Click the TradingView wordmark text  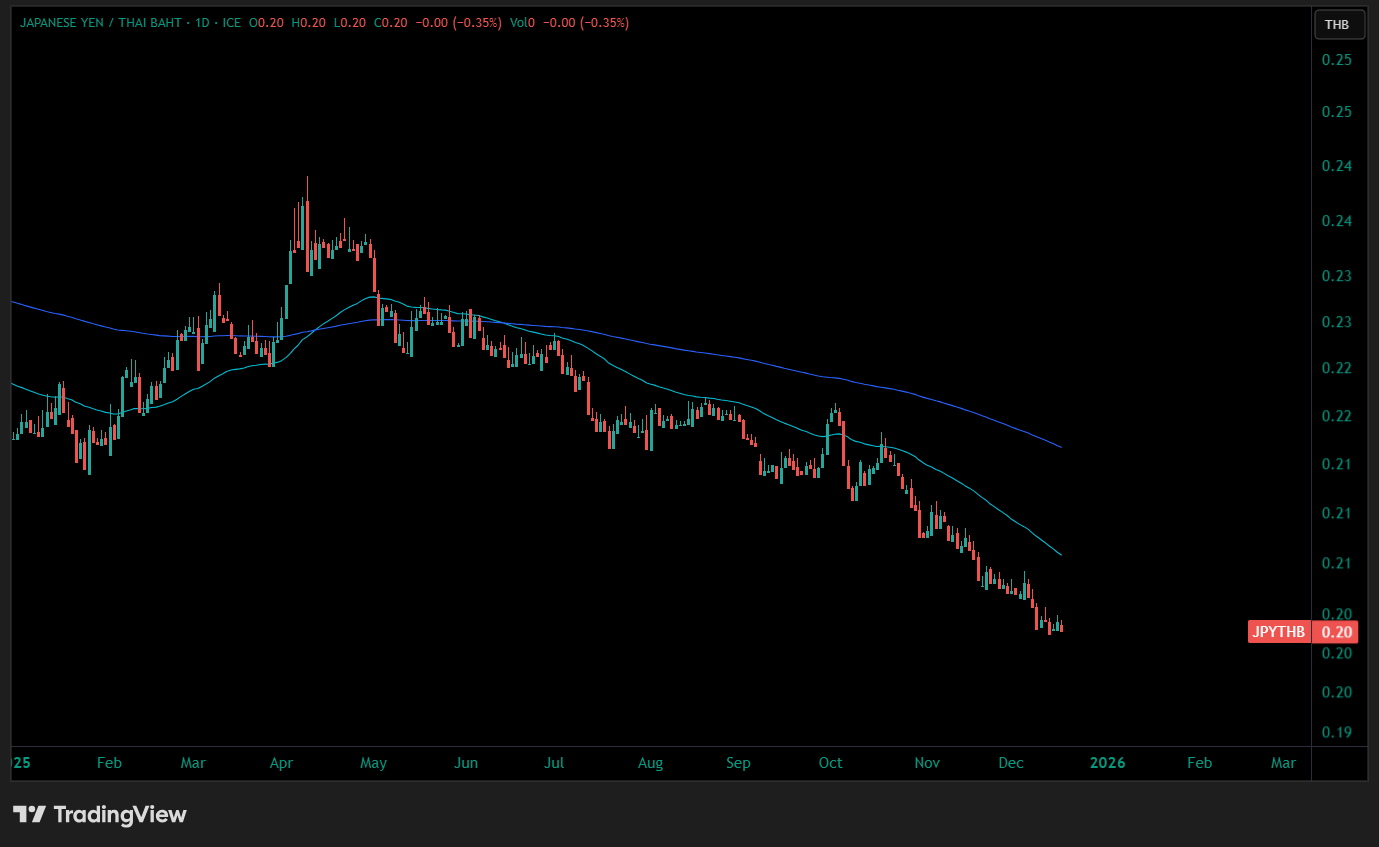click(120, 814)
